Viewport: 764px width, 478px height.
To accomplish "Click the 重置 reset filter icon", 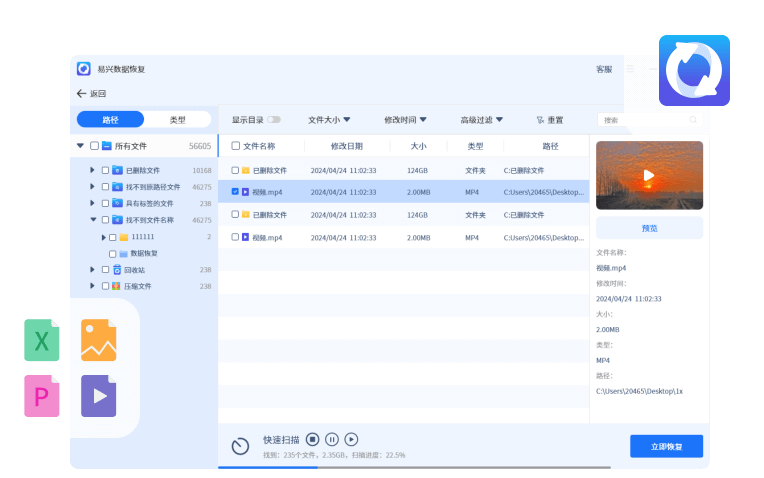I will (540, 120).
